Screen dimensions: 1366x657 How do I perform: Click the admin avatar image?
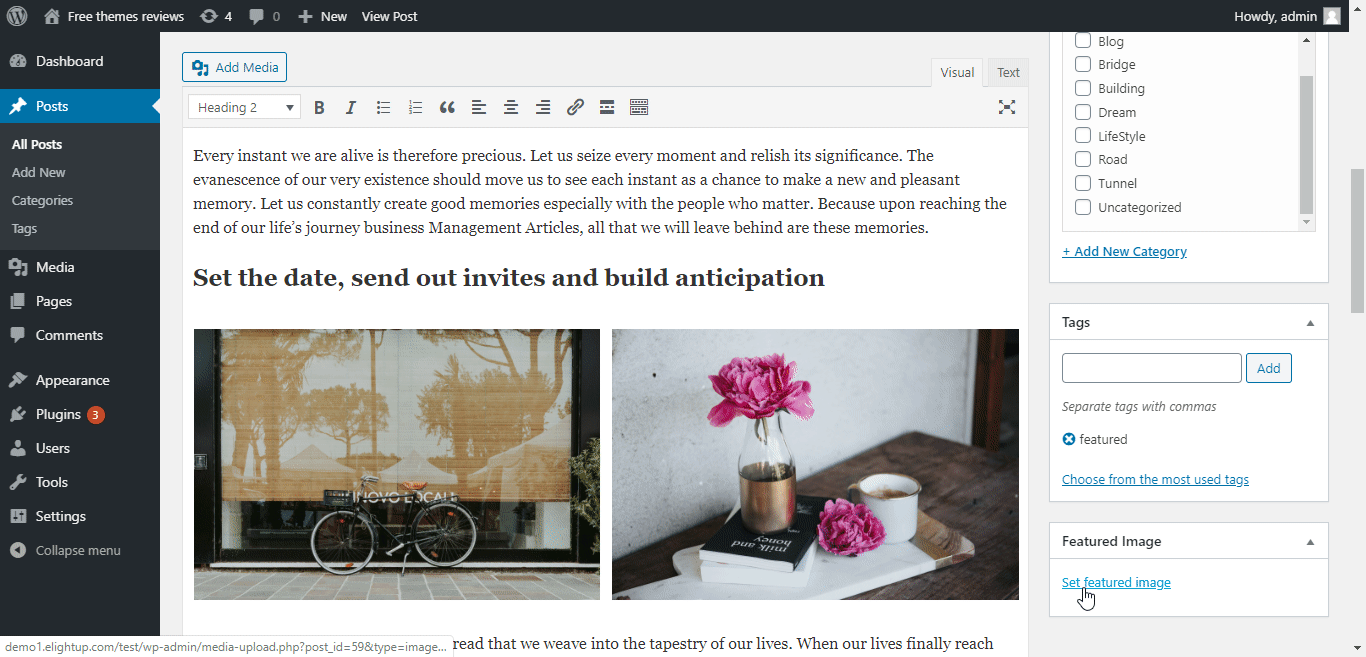click(1332, 16)
